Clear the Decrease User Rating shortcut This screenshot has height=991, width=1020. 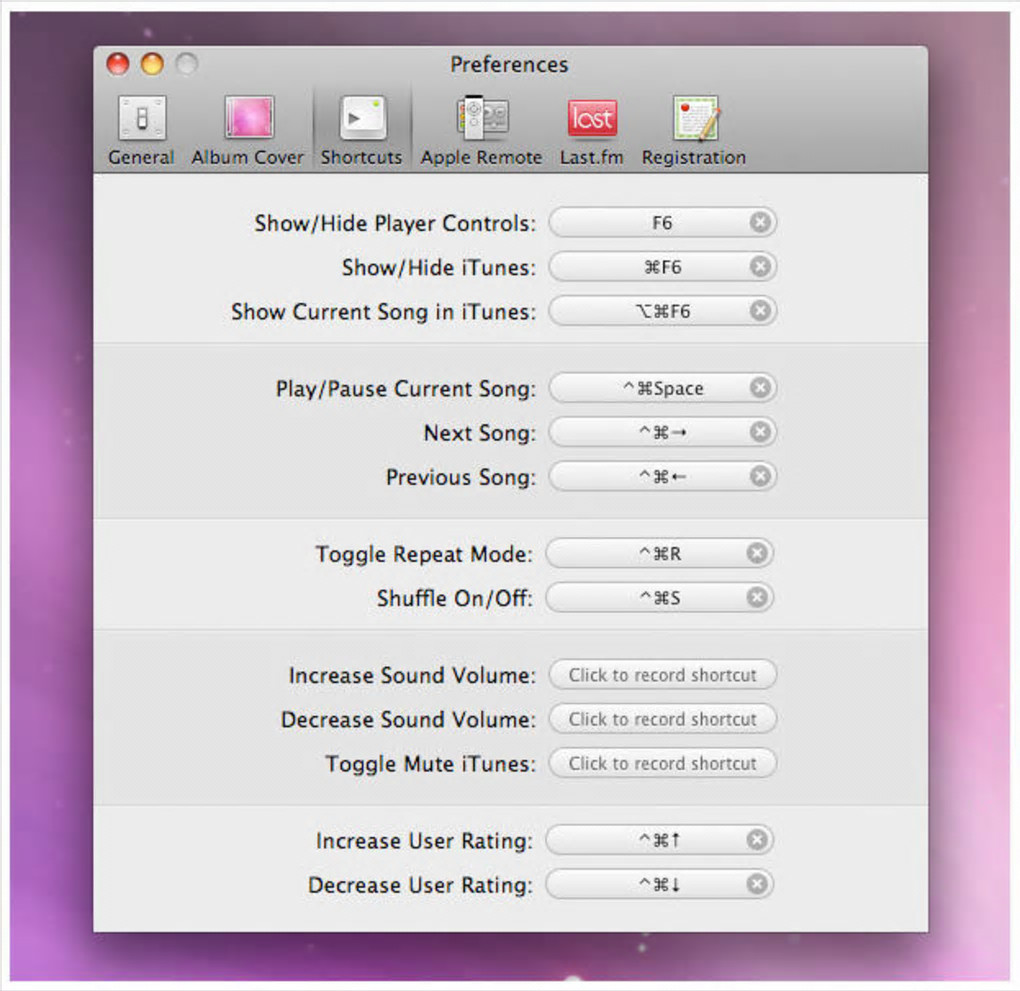click(757, 885)
